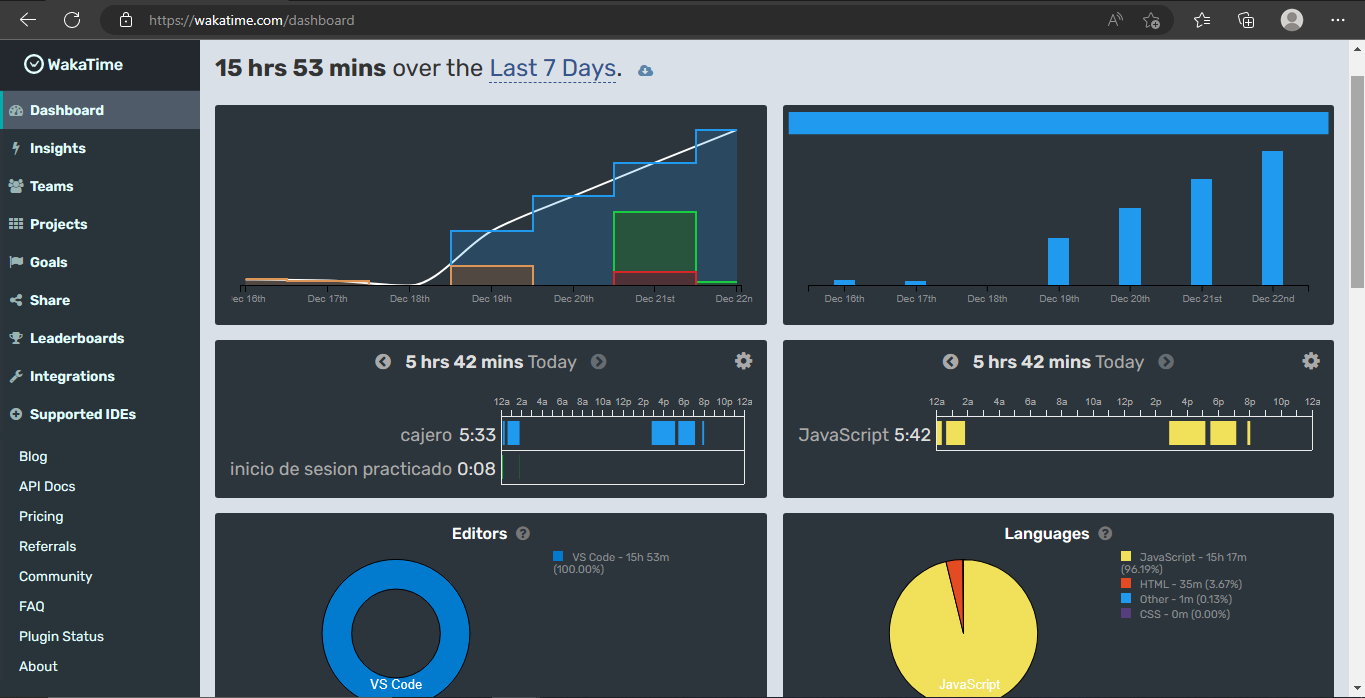Open the Last 7 Days link

coord(552,68)
